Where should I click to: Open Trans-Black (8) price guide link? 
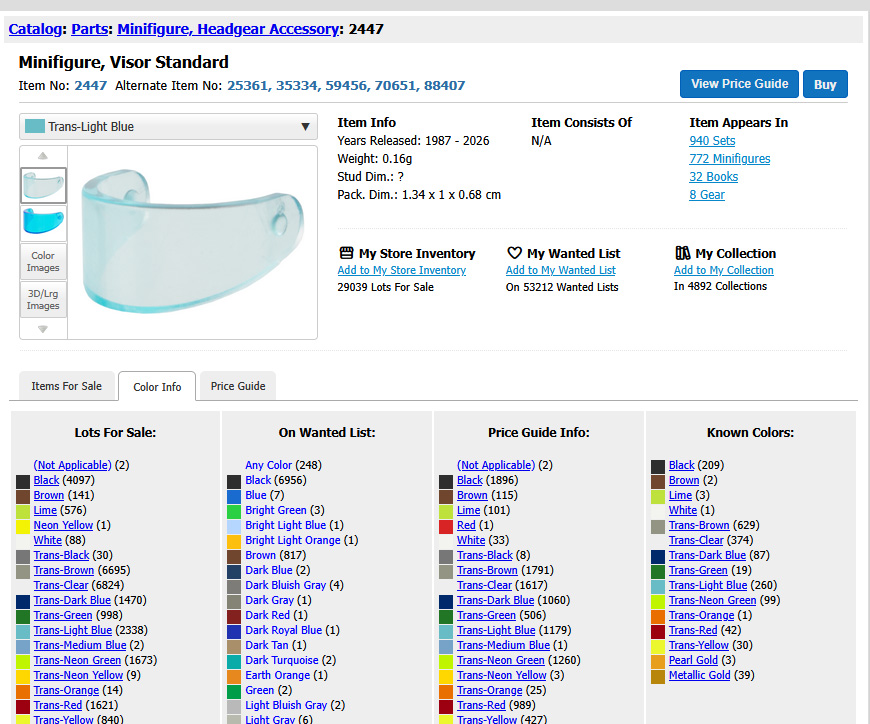(485, 555)
